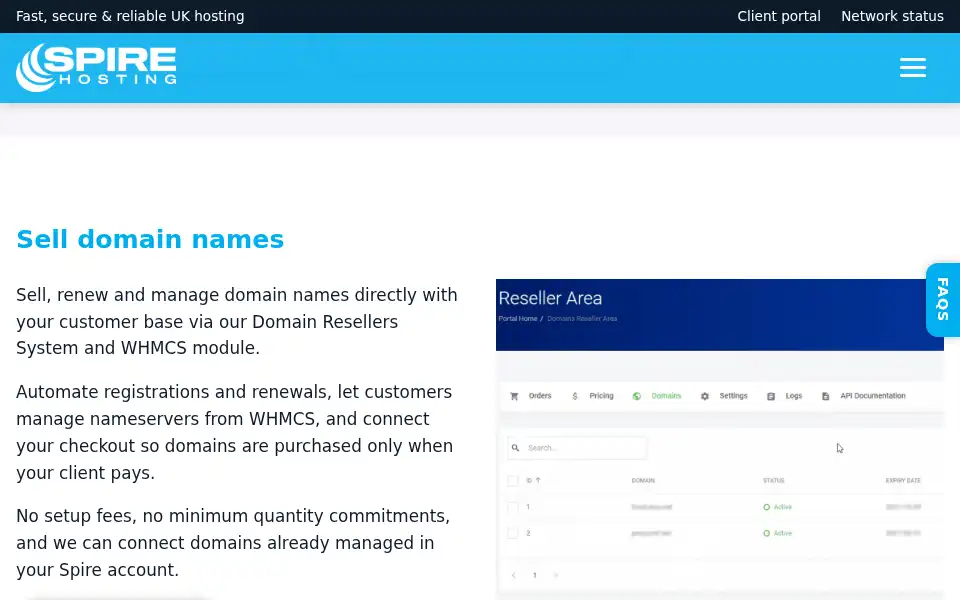This screenshot has height=600, width=960.
Task: Select page 1 in pagination
Action: point(534,575)
